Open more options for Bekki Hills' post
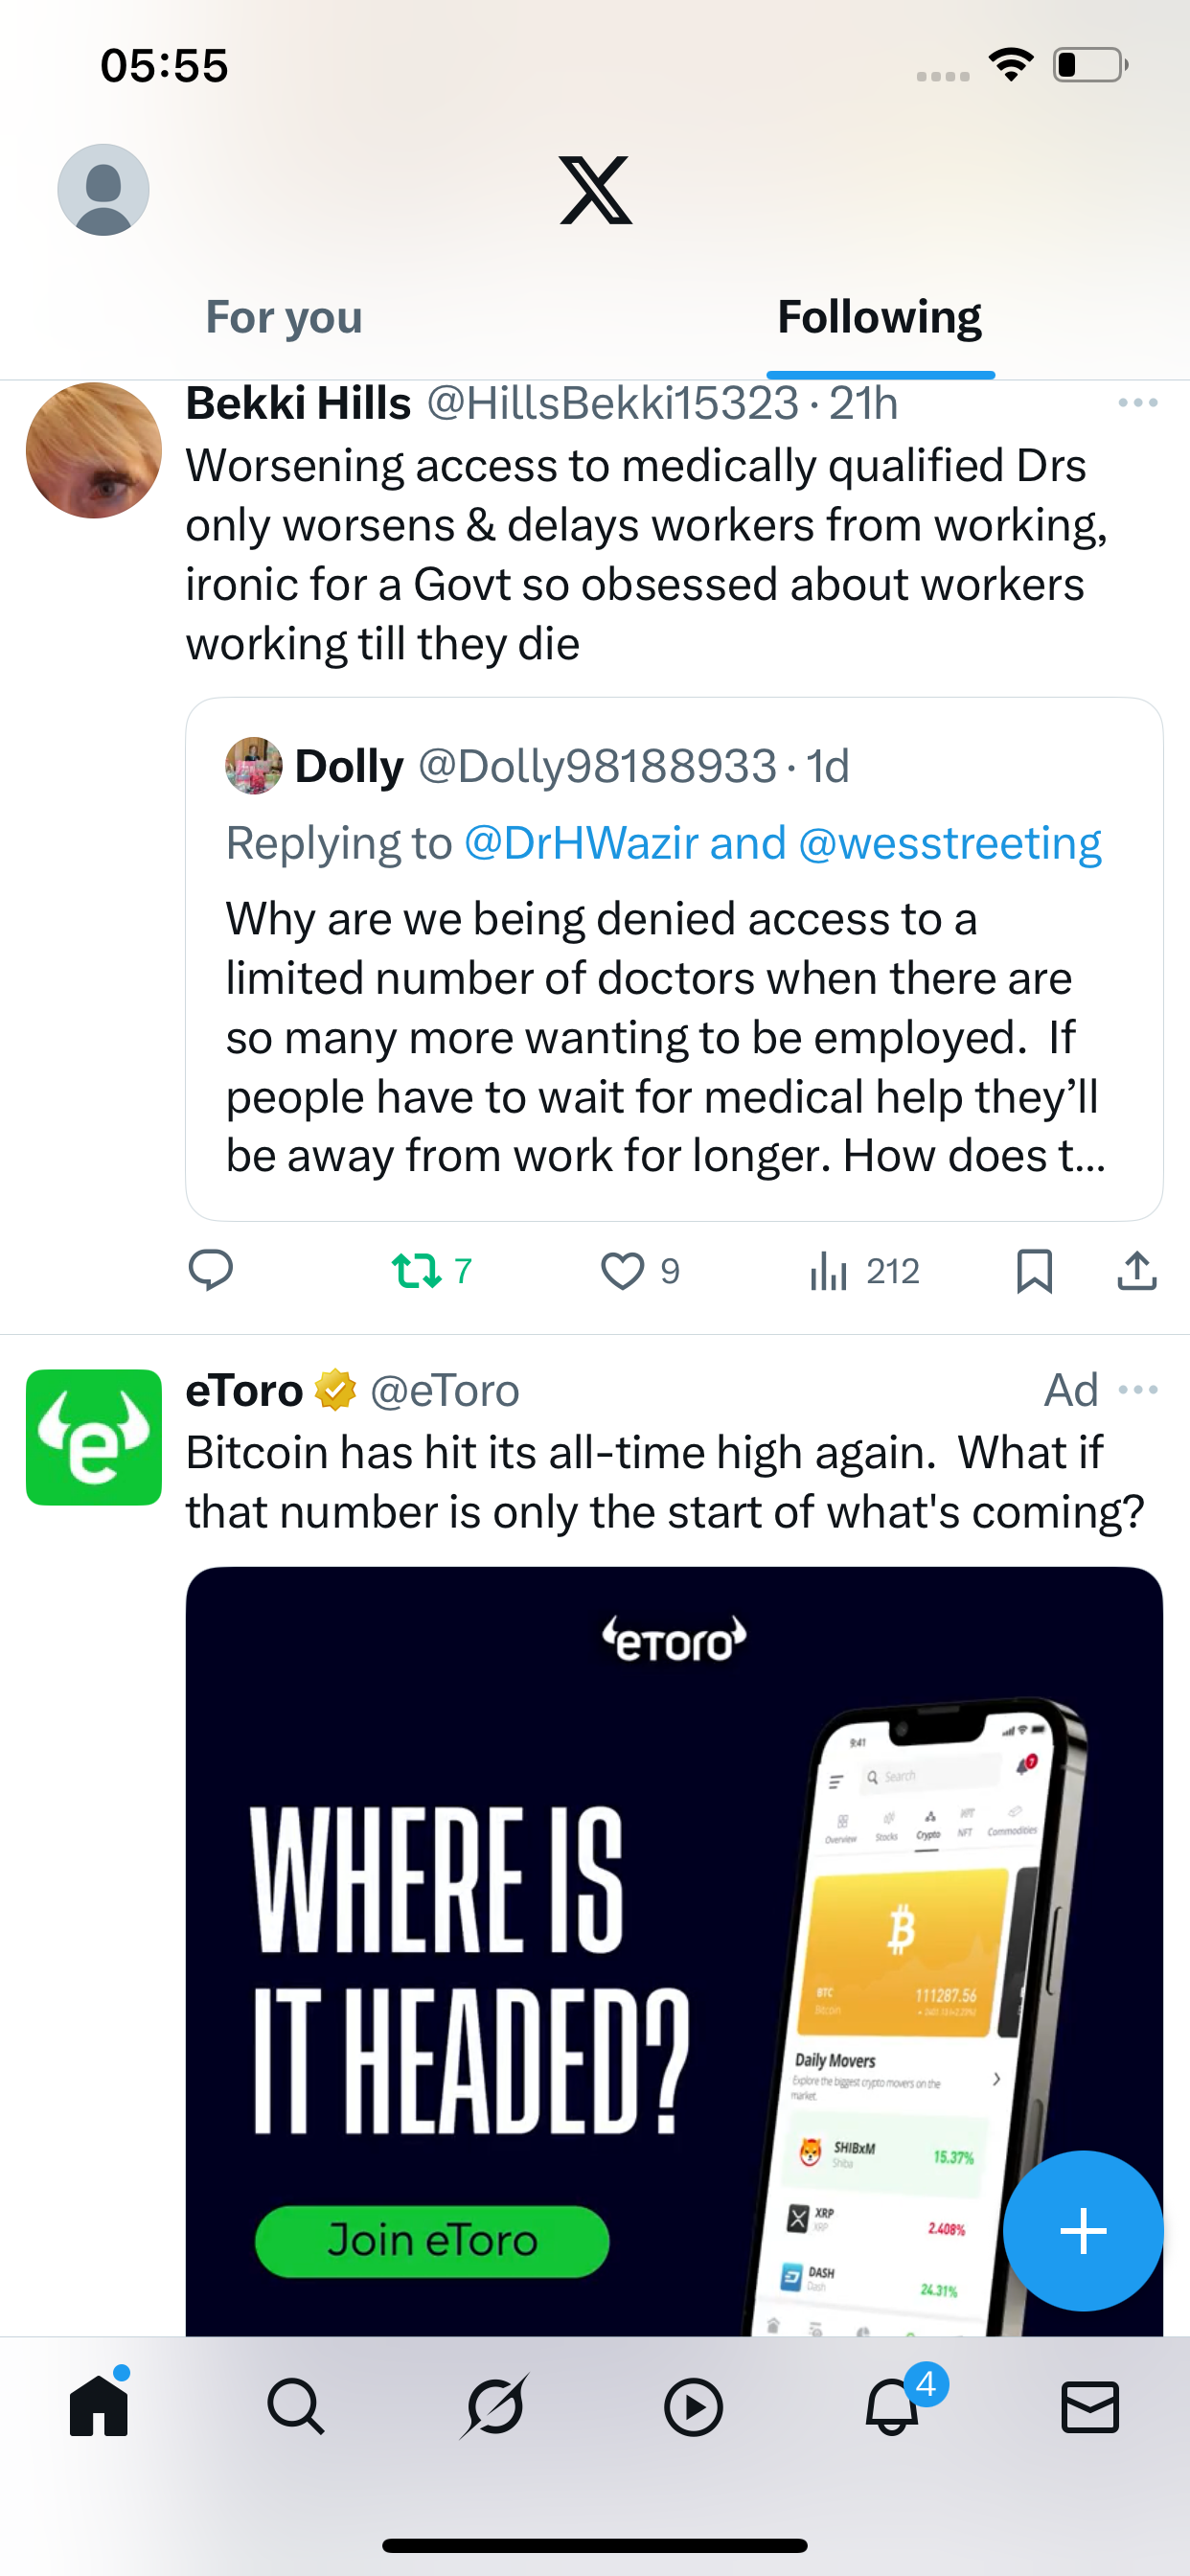1190x2576 pixels. click(x=1138, y=403)
